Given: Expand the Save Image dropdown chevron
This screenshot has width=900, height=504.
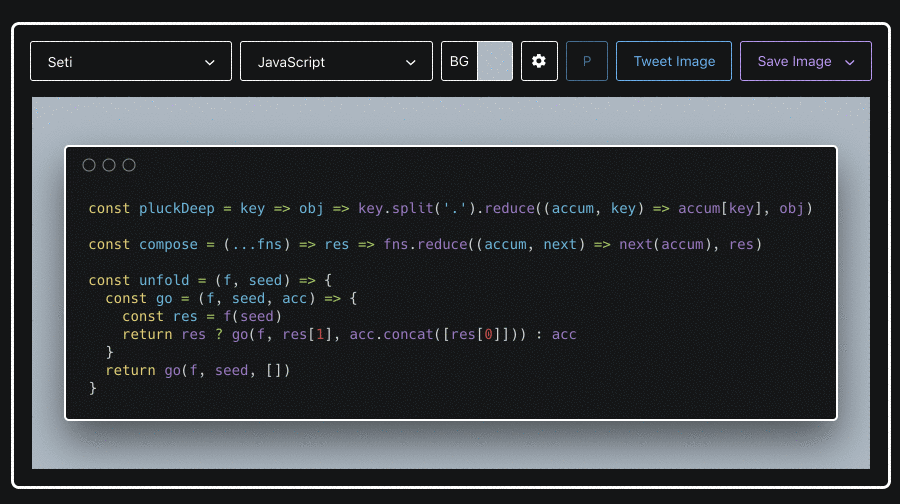Looking at the screenshot, I should click(850, 62).
